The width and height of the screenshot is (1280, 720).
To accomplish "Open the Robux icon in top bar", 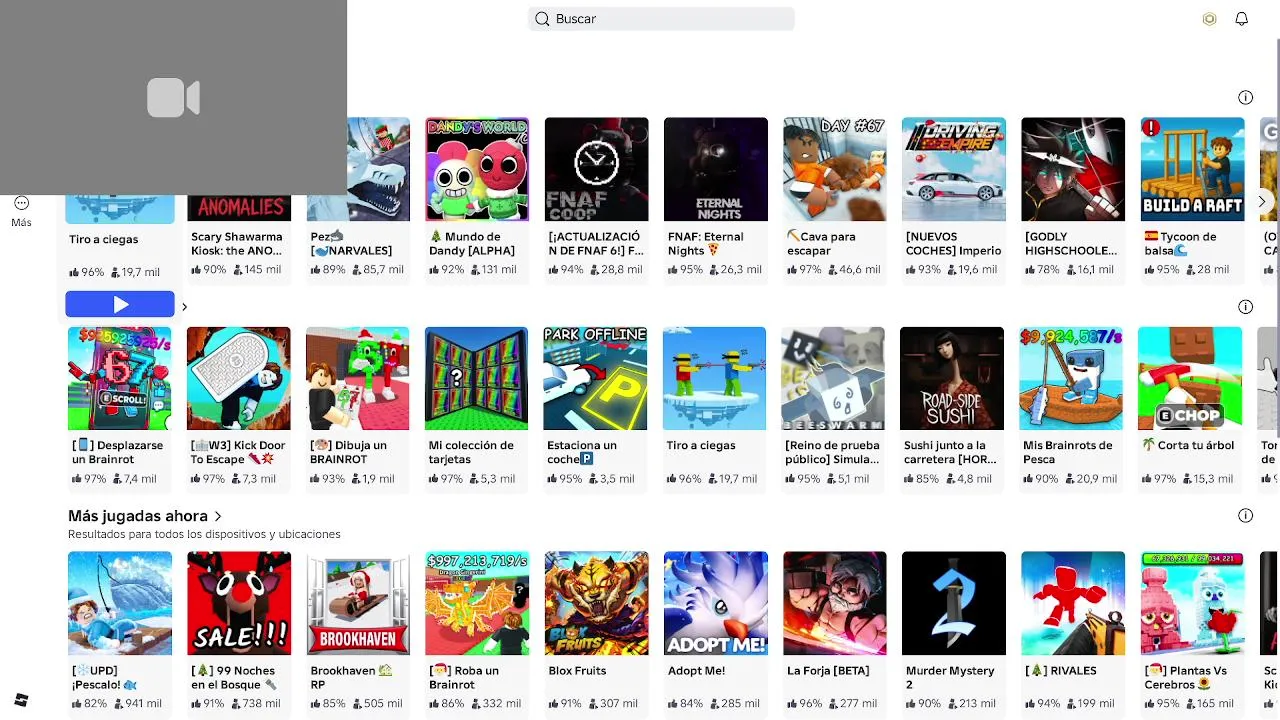I will 1209,19.
